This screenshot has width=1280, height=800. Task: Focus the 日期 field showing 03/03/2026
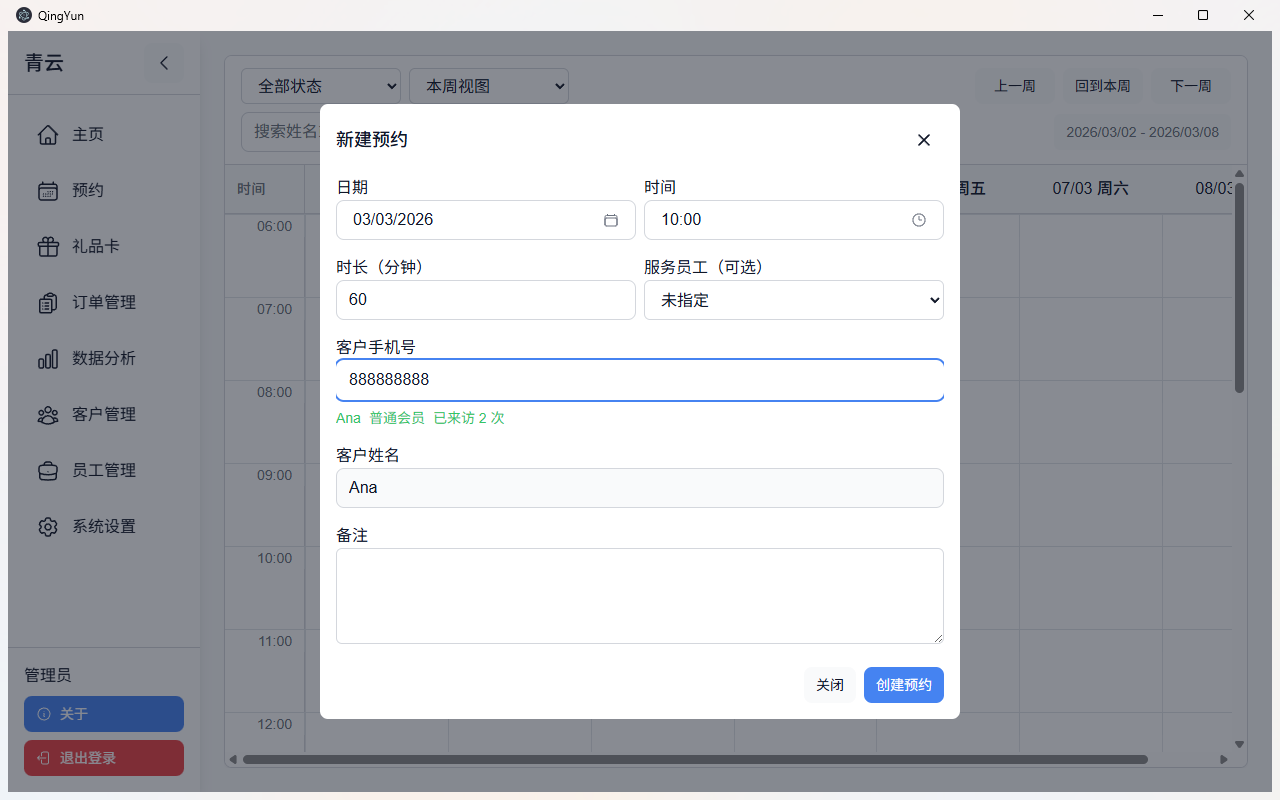tap(486, 220)
